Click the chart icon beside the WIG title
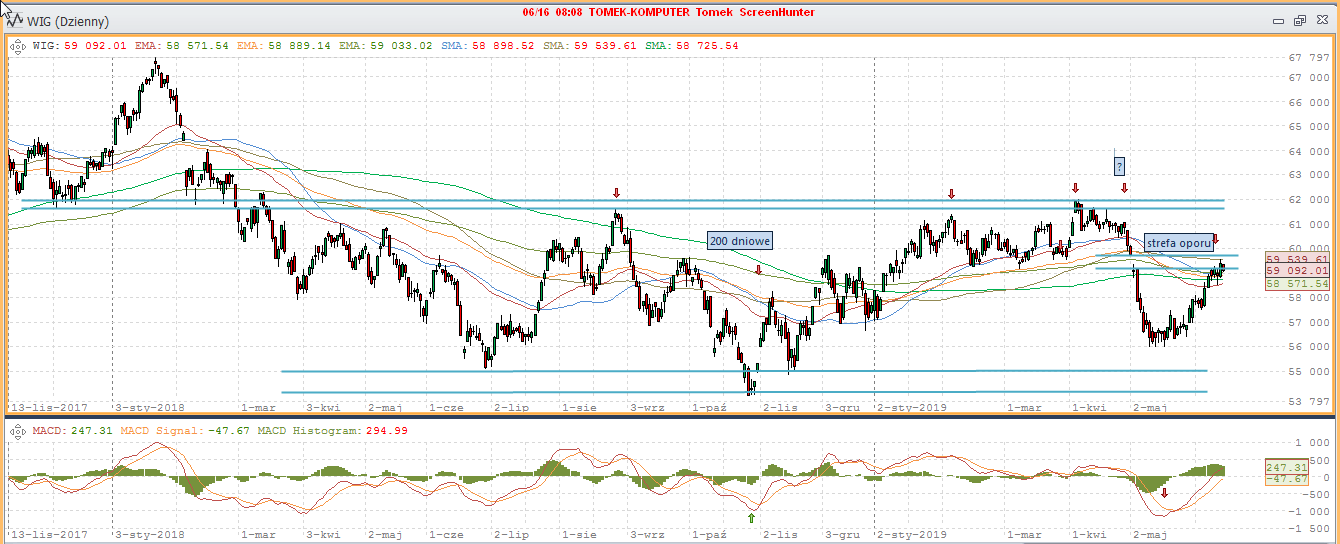Viewport: 1340px width, 544px height. (15, 21)
